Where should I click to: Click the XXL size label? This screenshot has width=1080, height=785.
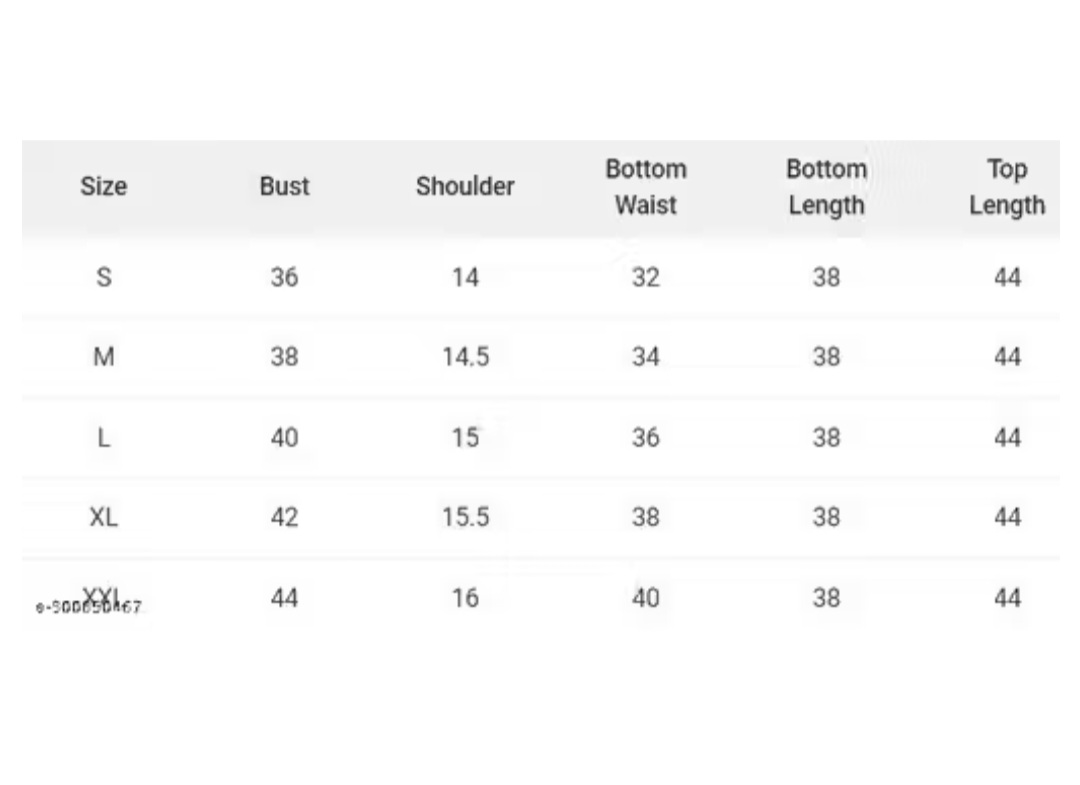103,594
